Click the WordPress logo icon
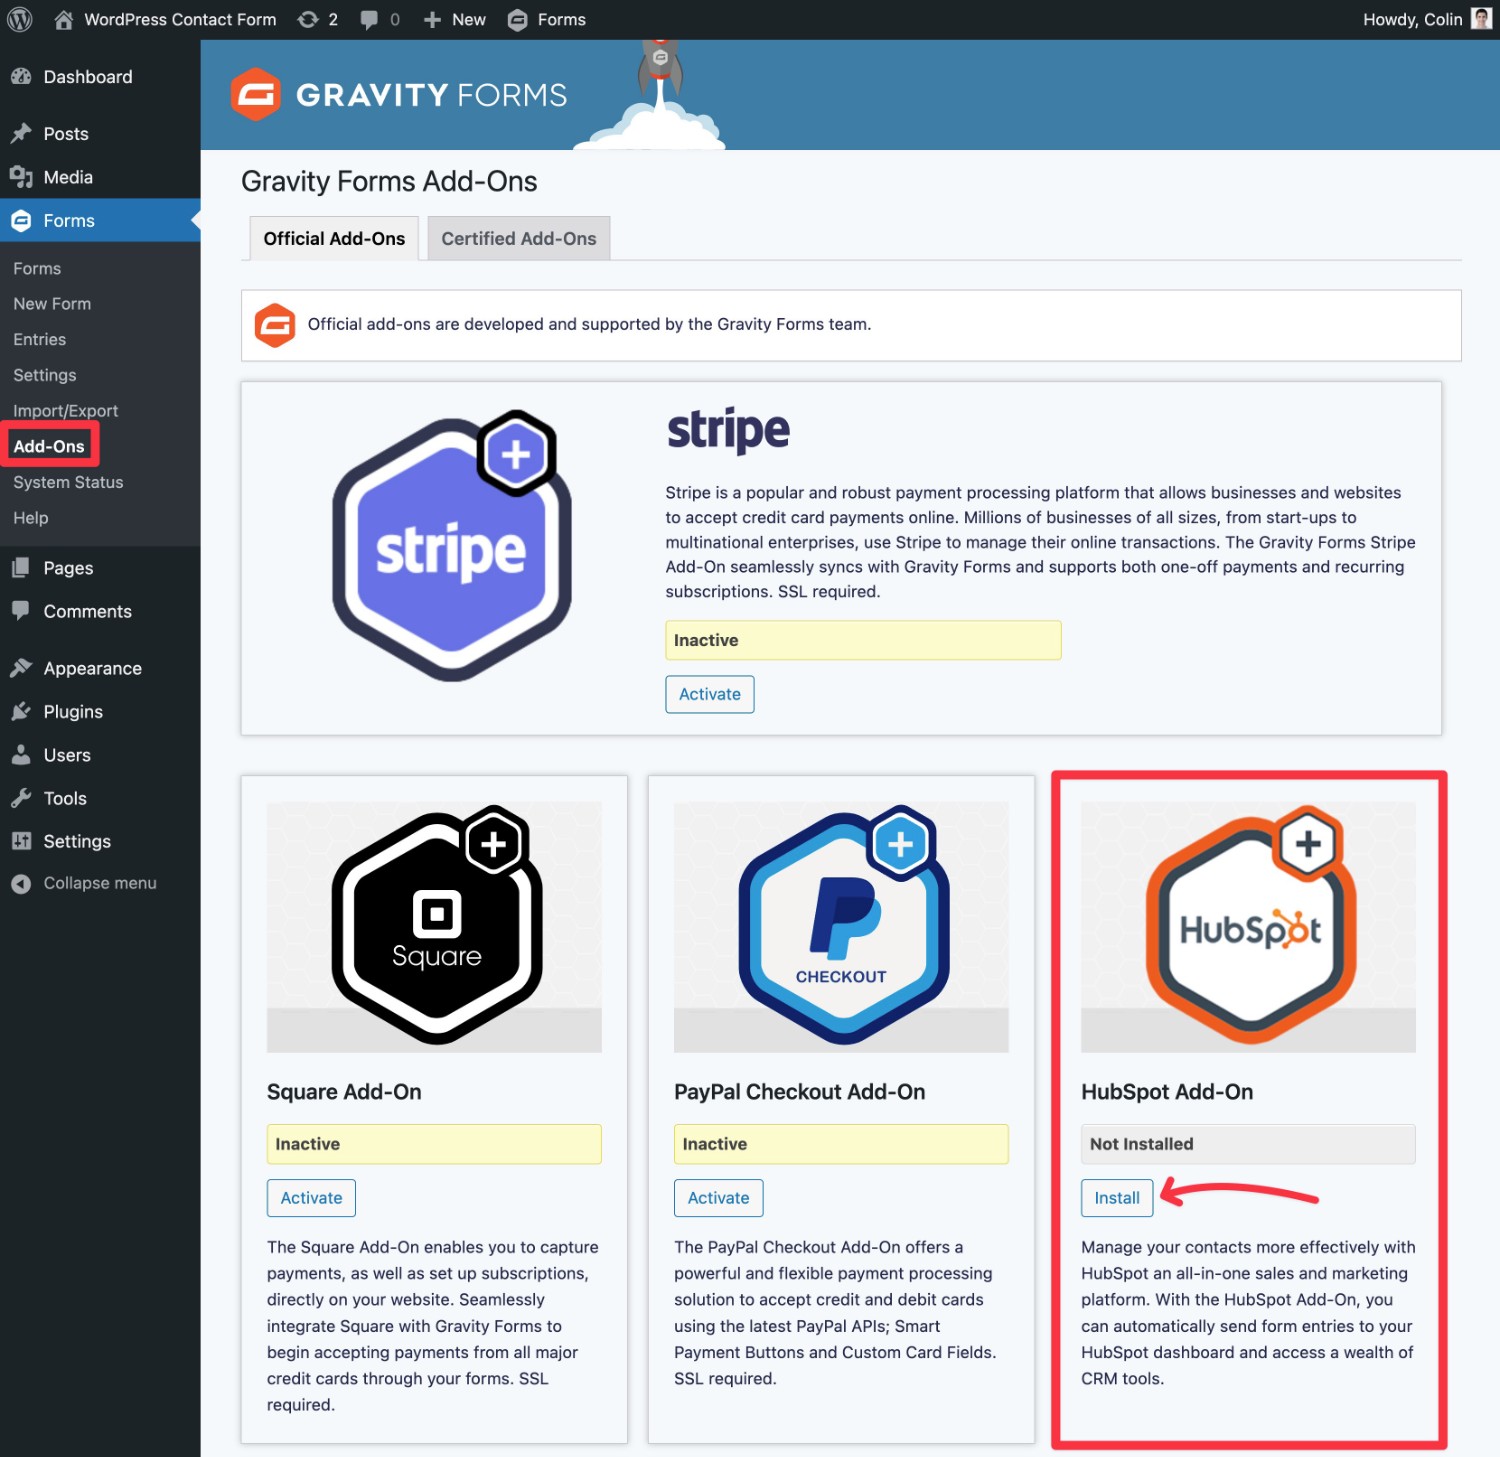The width and height of the screenshot is (1500, 1457). click(x=20, y=19)
